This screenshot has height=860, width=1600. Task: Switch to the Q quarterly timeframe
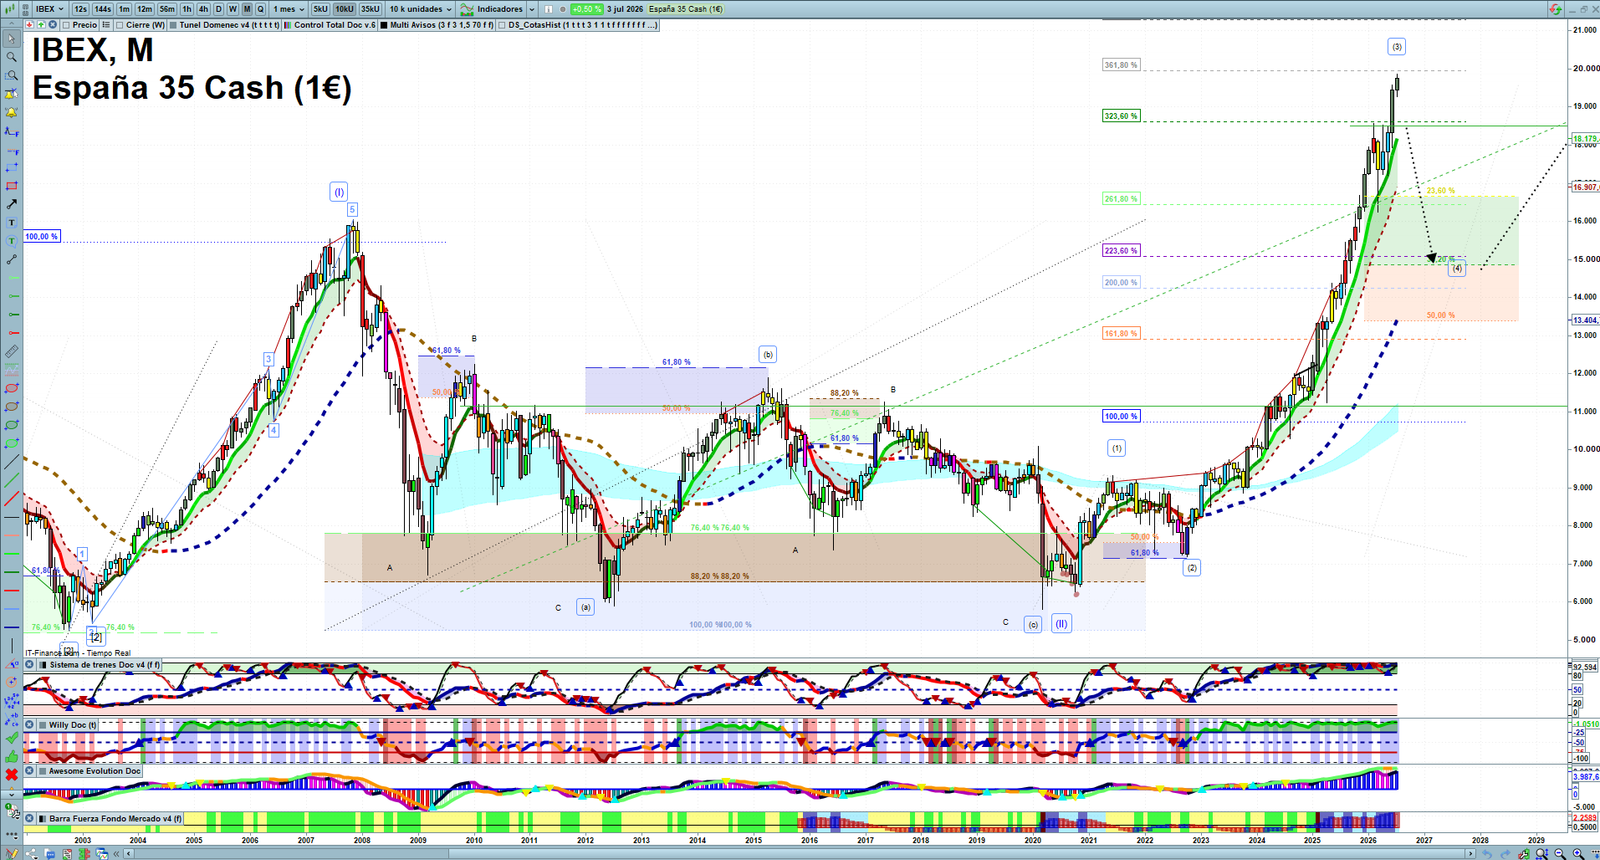click(x=260, y=9)
